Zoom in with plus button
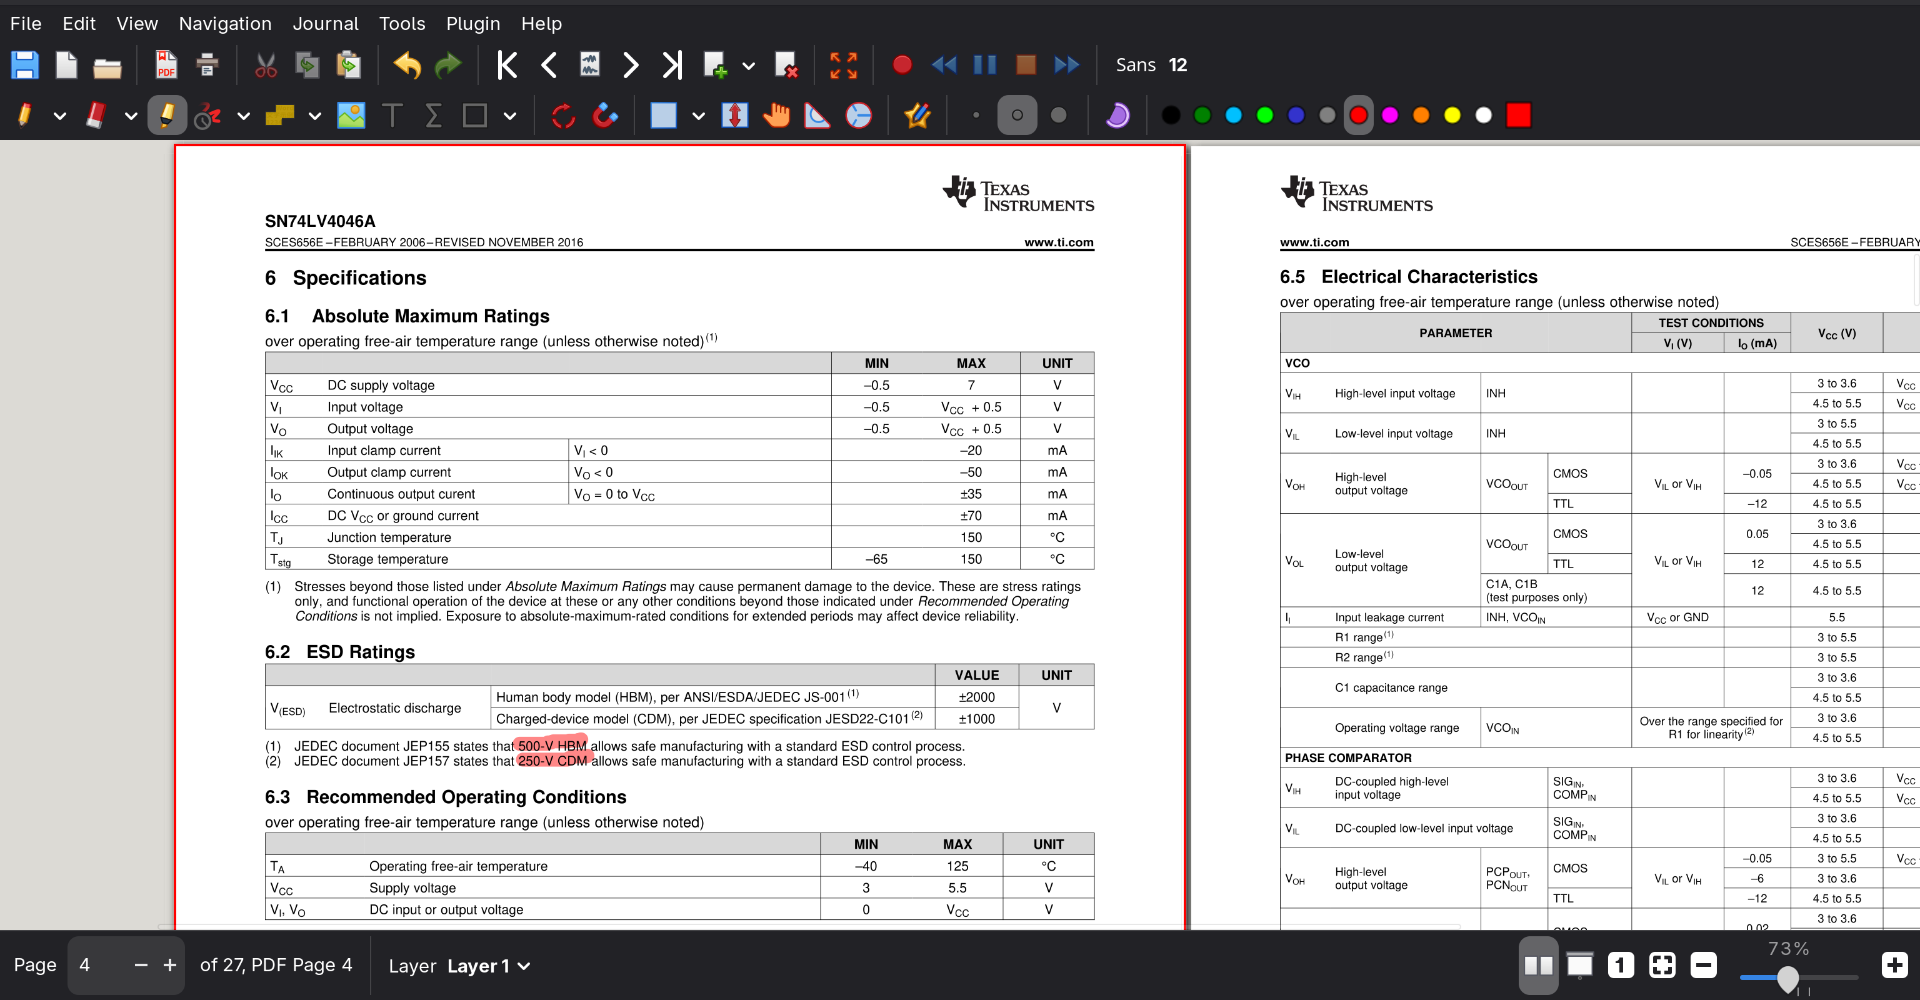This screenshot has height=1000, width=1920. coord(1894,965)
